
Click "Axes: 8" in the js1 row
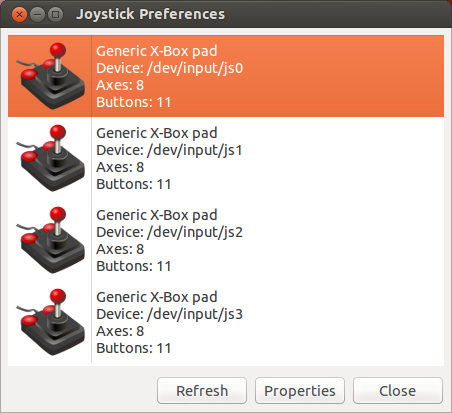point(120,167)
